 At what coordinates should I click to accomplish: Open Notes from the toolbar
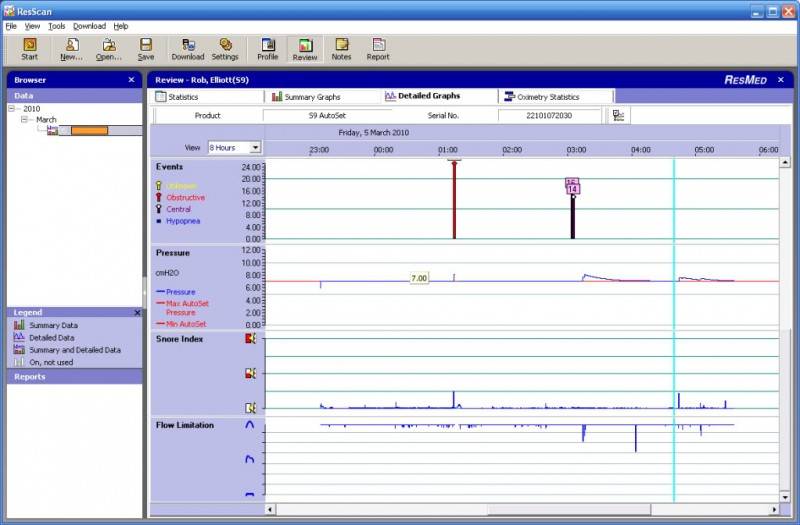[x=341, y=49]
